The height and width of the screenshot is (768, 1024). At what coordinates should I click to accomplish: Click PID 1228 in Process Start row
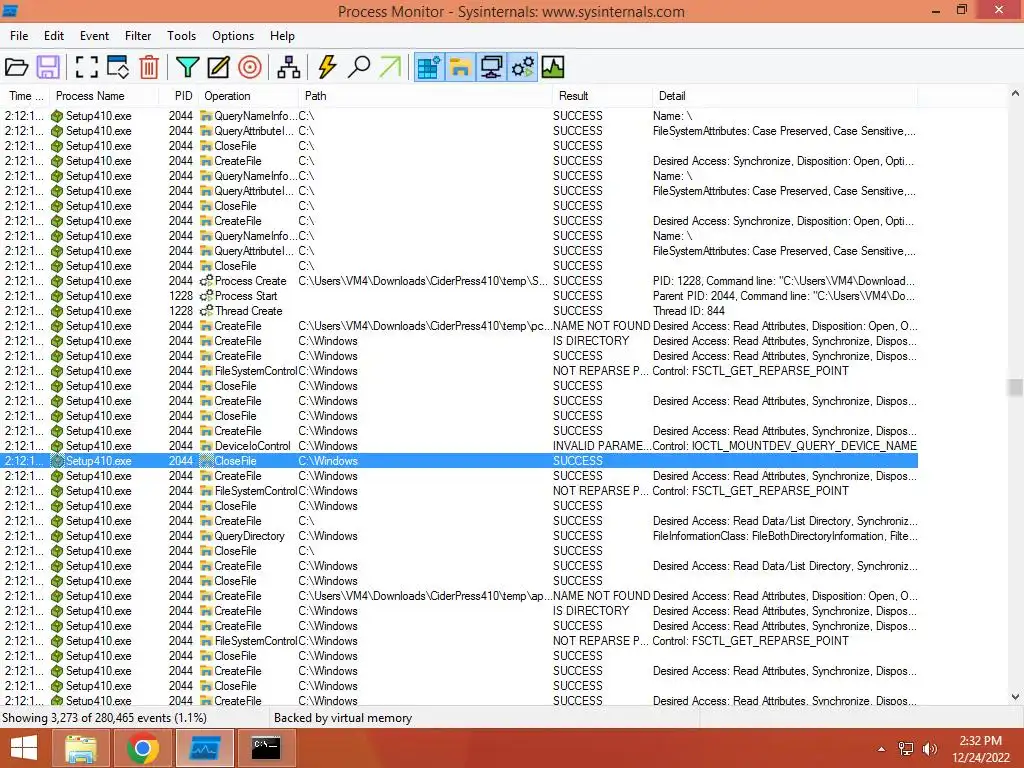(x=181, y=296)
